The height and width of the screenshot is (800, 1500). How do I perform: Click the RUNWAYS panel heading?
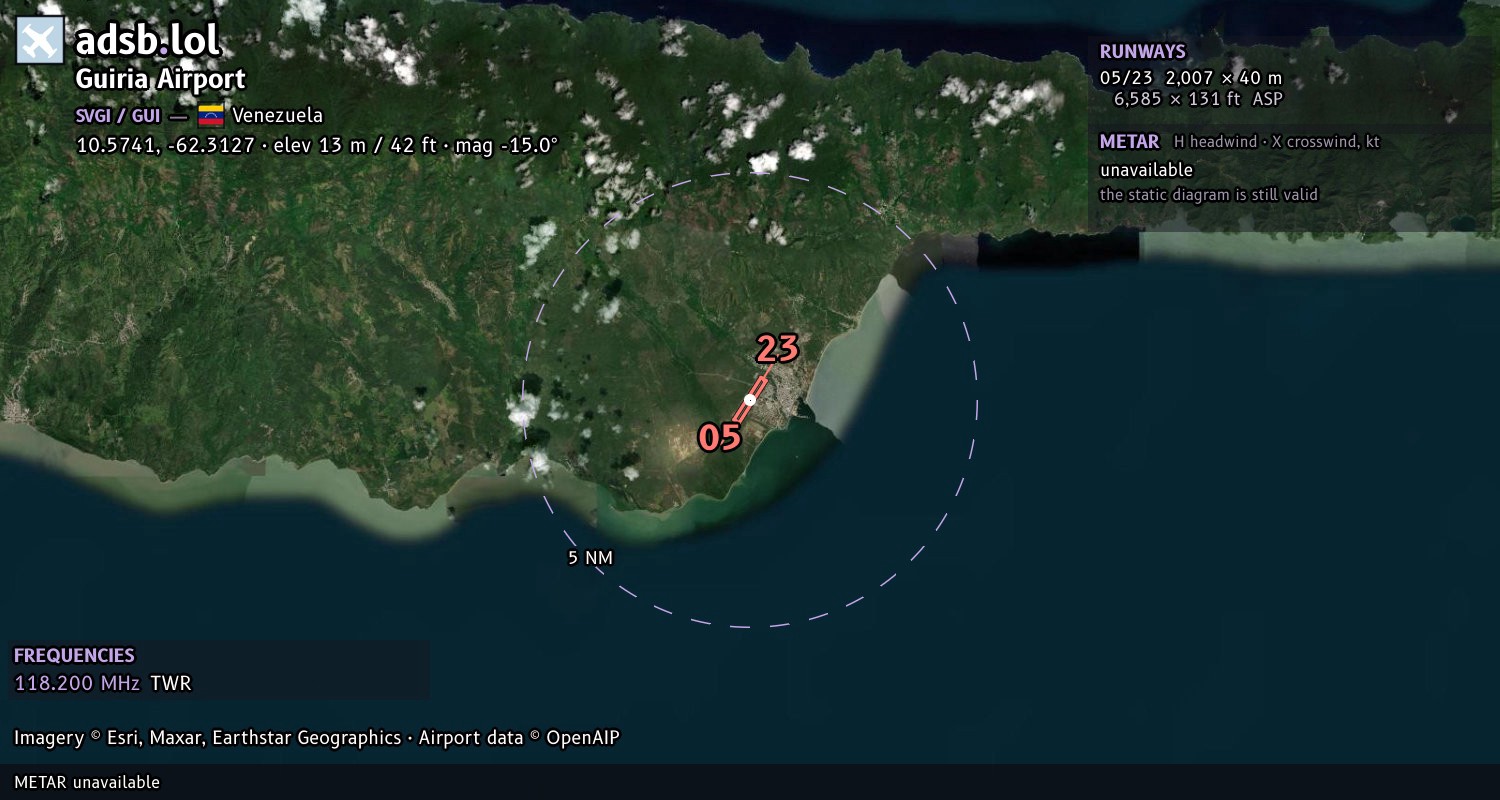click(1142, 52)
